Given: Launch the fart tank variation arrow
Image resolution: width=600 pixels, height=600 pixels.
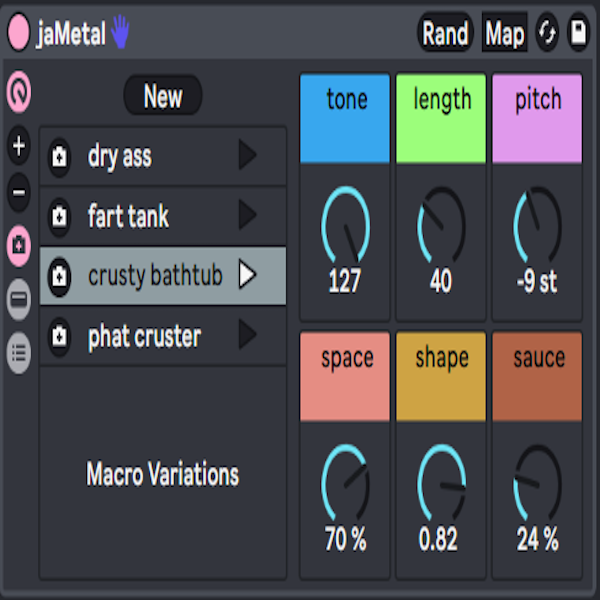Looking at the screenshot, I should (x=247, y=216).
